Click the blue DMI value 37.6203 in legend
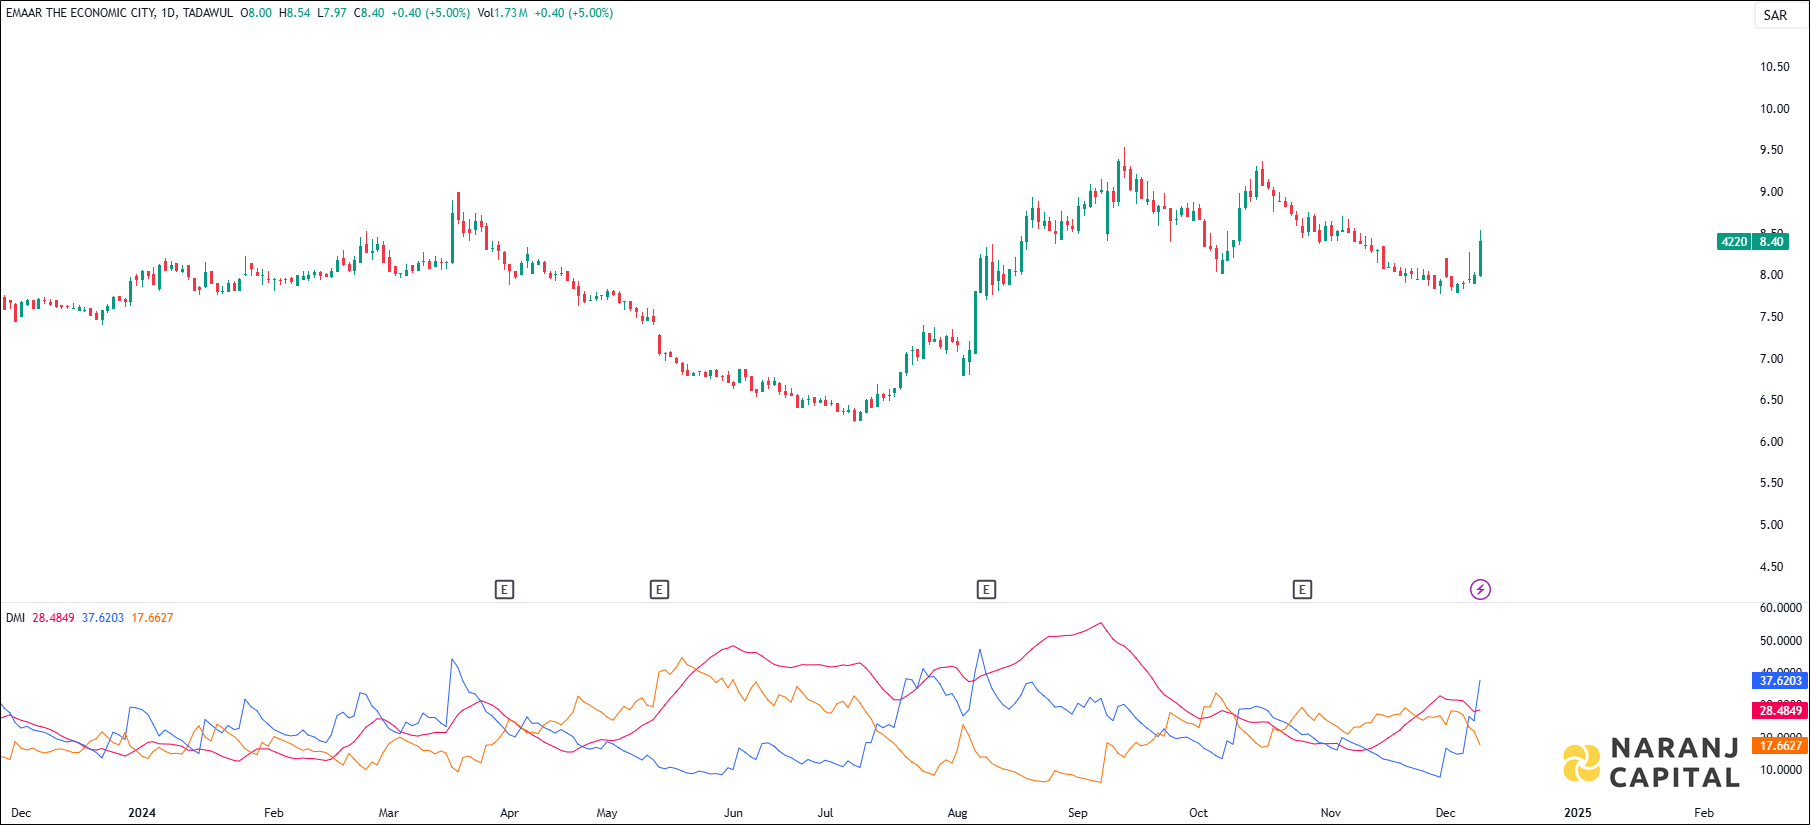The width and height of the screenshot is (1810, 825). (103, 618)
